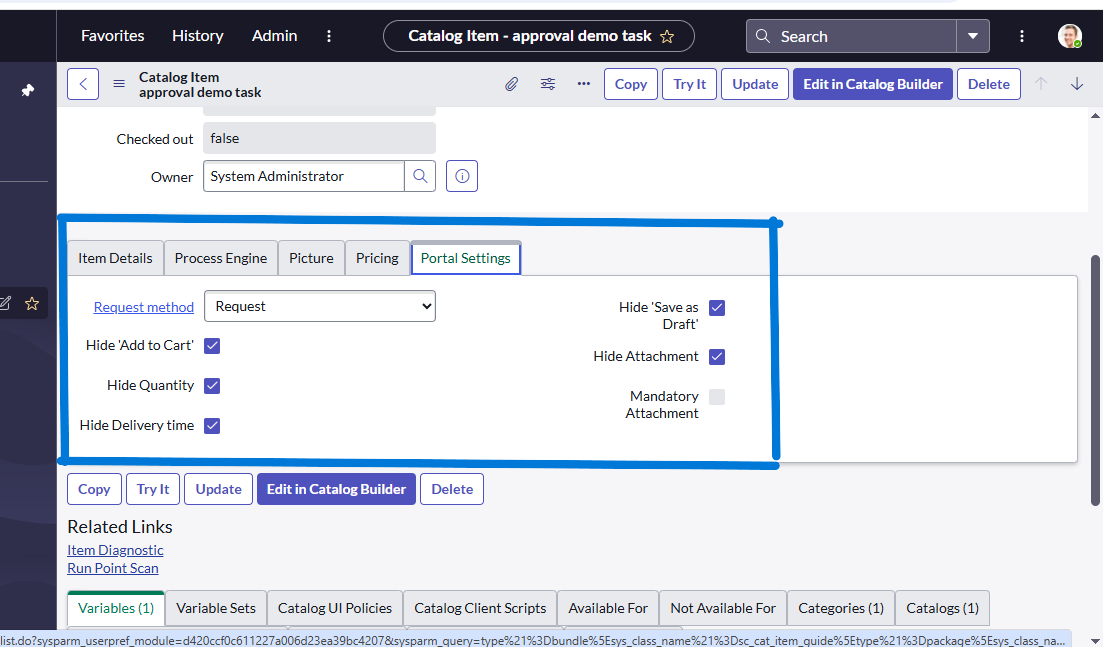Open the additional actions ellipsis icon in header
The width and height of the screenshot is (1103, 647).
point(583,84)
